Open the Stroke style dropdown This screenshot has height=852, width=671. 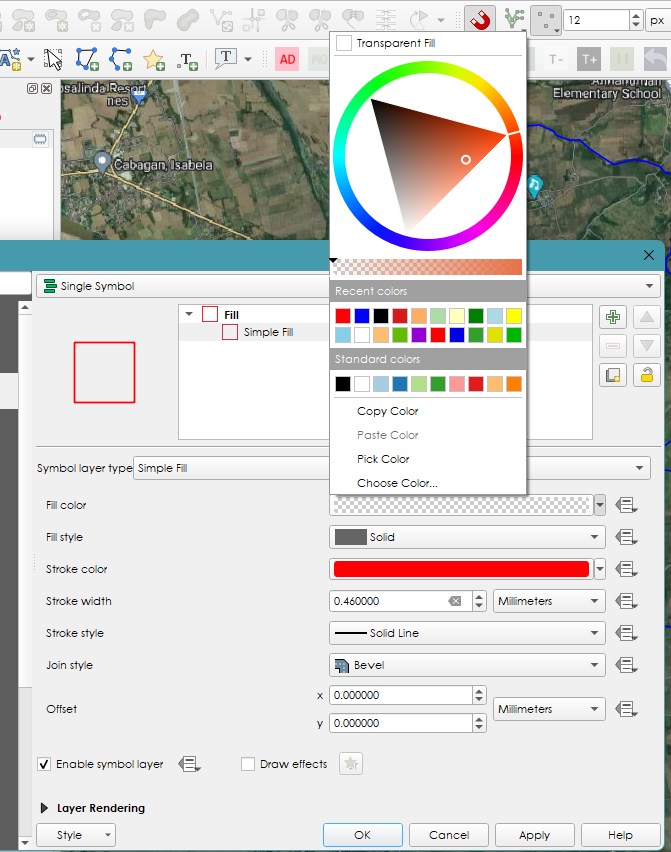(x=467, y=633)
